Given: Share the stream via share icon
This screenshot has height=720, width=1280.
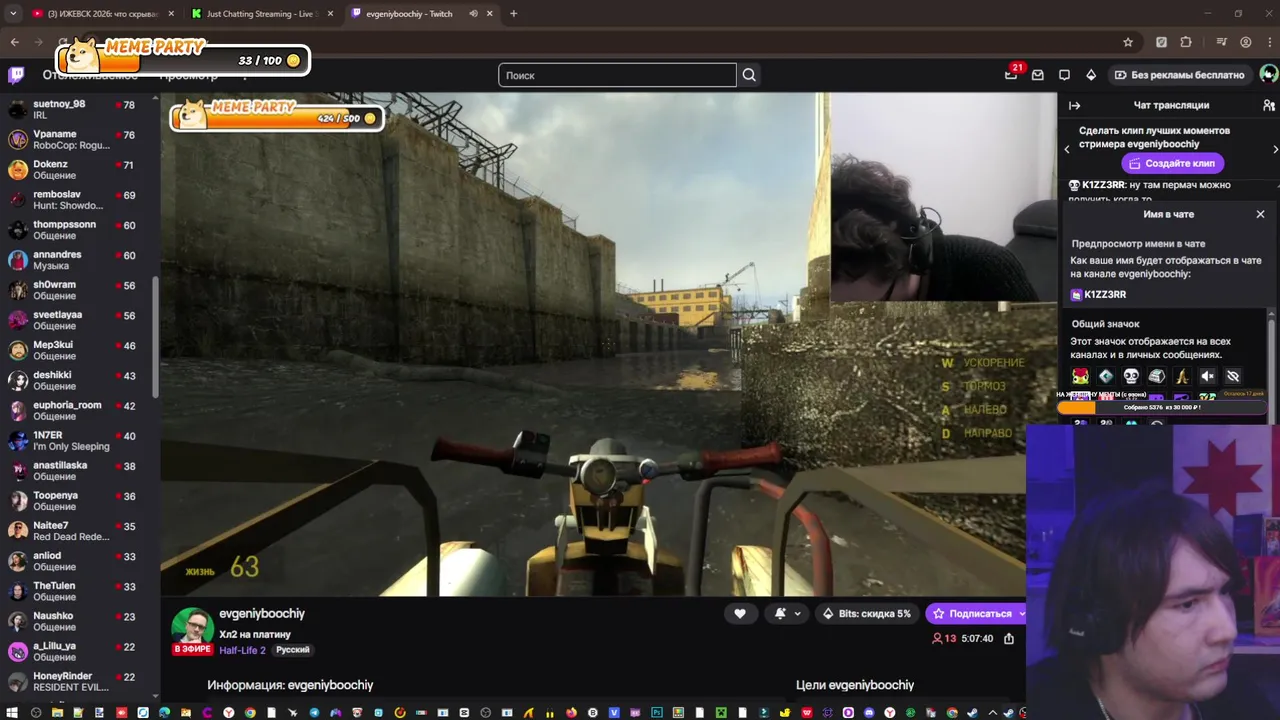Looking at the screenshot, I should pyautogui.click(x=1009, y=638).
